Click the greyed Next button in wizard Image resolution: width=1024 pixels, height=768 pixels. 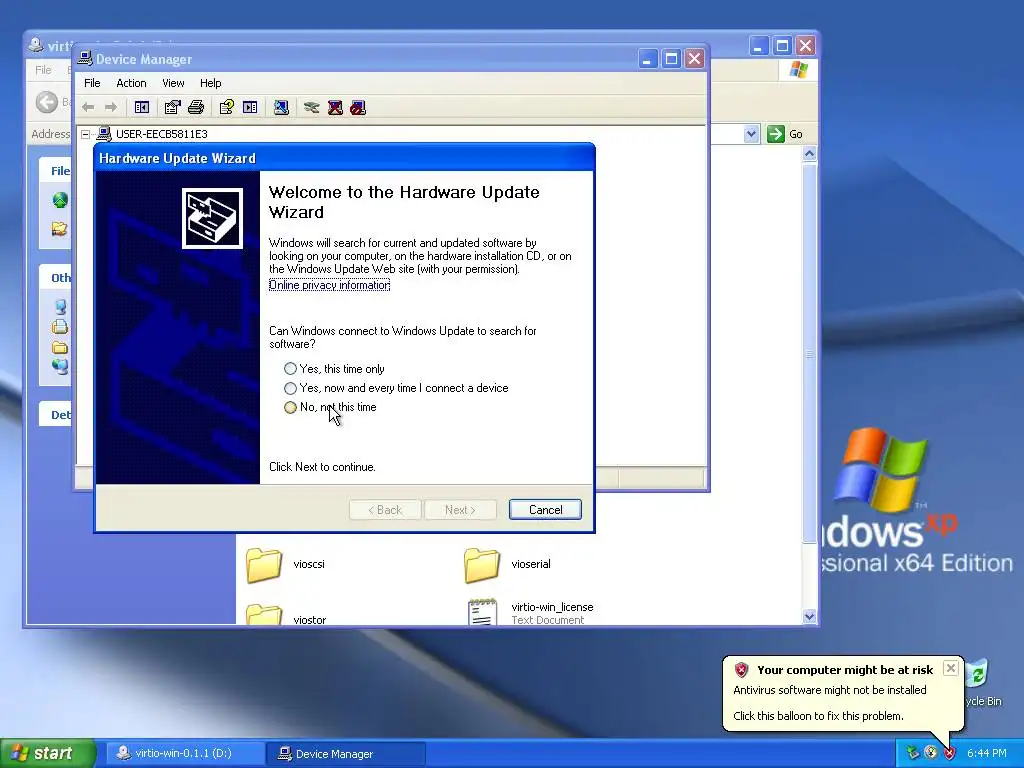pos(460,510)
